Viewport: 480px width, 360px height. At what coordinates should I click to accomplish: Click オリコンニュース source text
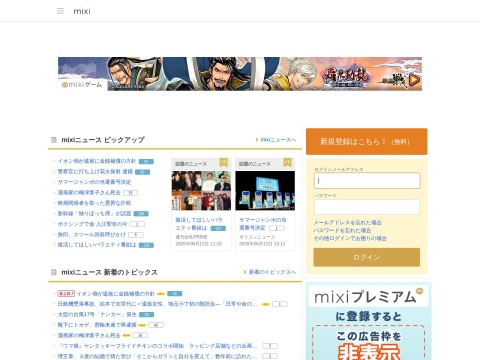pyautogui.click(x=257, y=237)
